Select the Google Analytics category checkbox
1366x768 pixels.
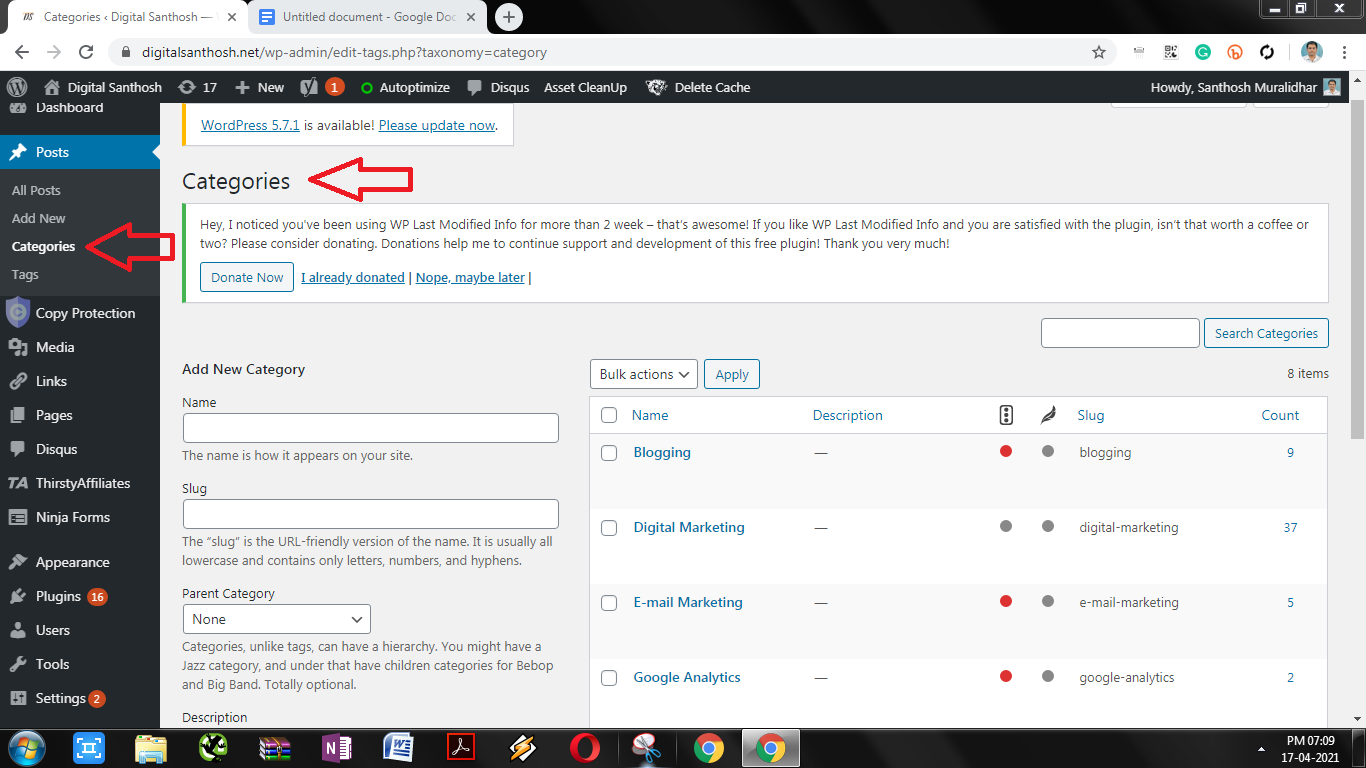pyautogui.click(x=609, y=678)
